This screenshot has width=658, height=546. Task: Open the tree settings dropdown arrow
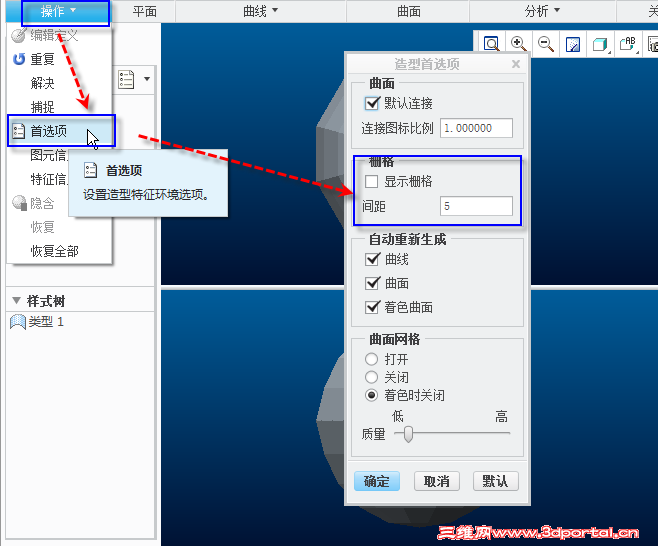coord(147,79)
